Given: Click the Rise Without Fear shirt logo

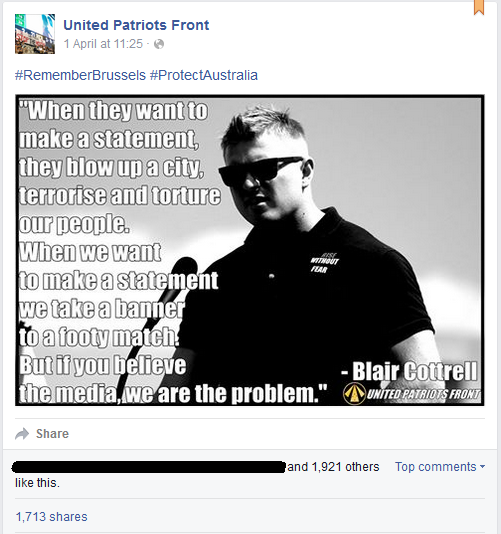Looking at the screenshot, I should click(324, 263).
